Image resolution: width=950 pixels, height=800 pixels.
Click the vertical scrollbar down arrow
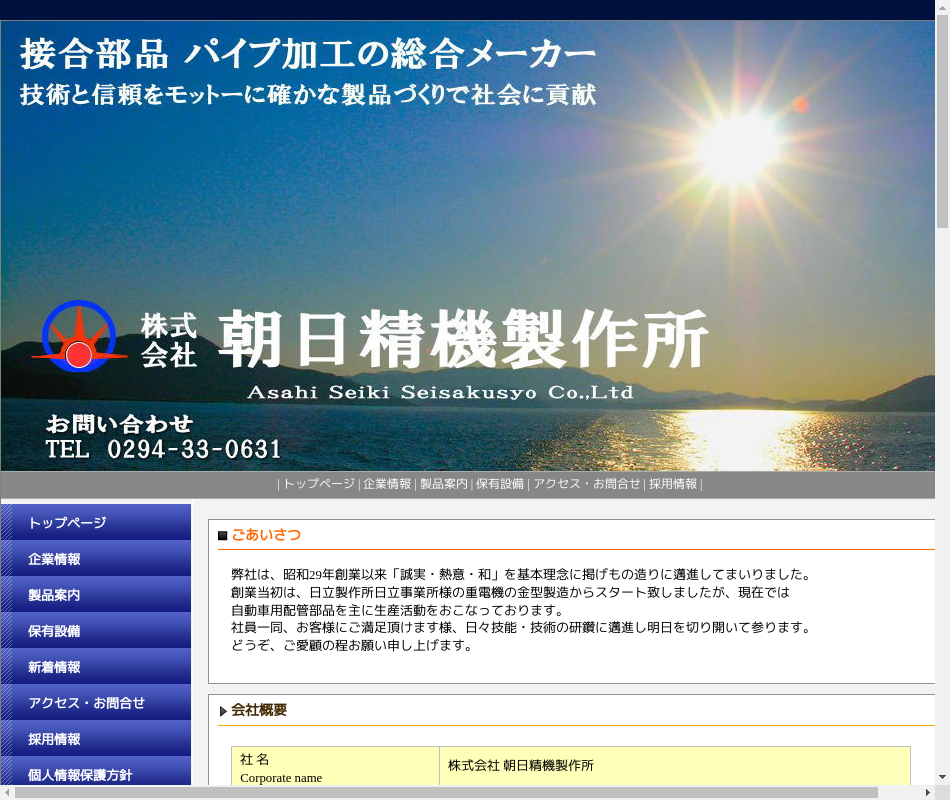pos(942,777)
